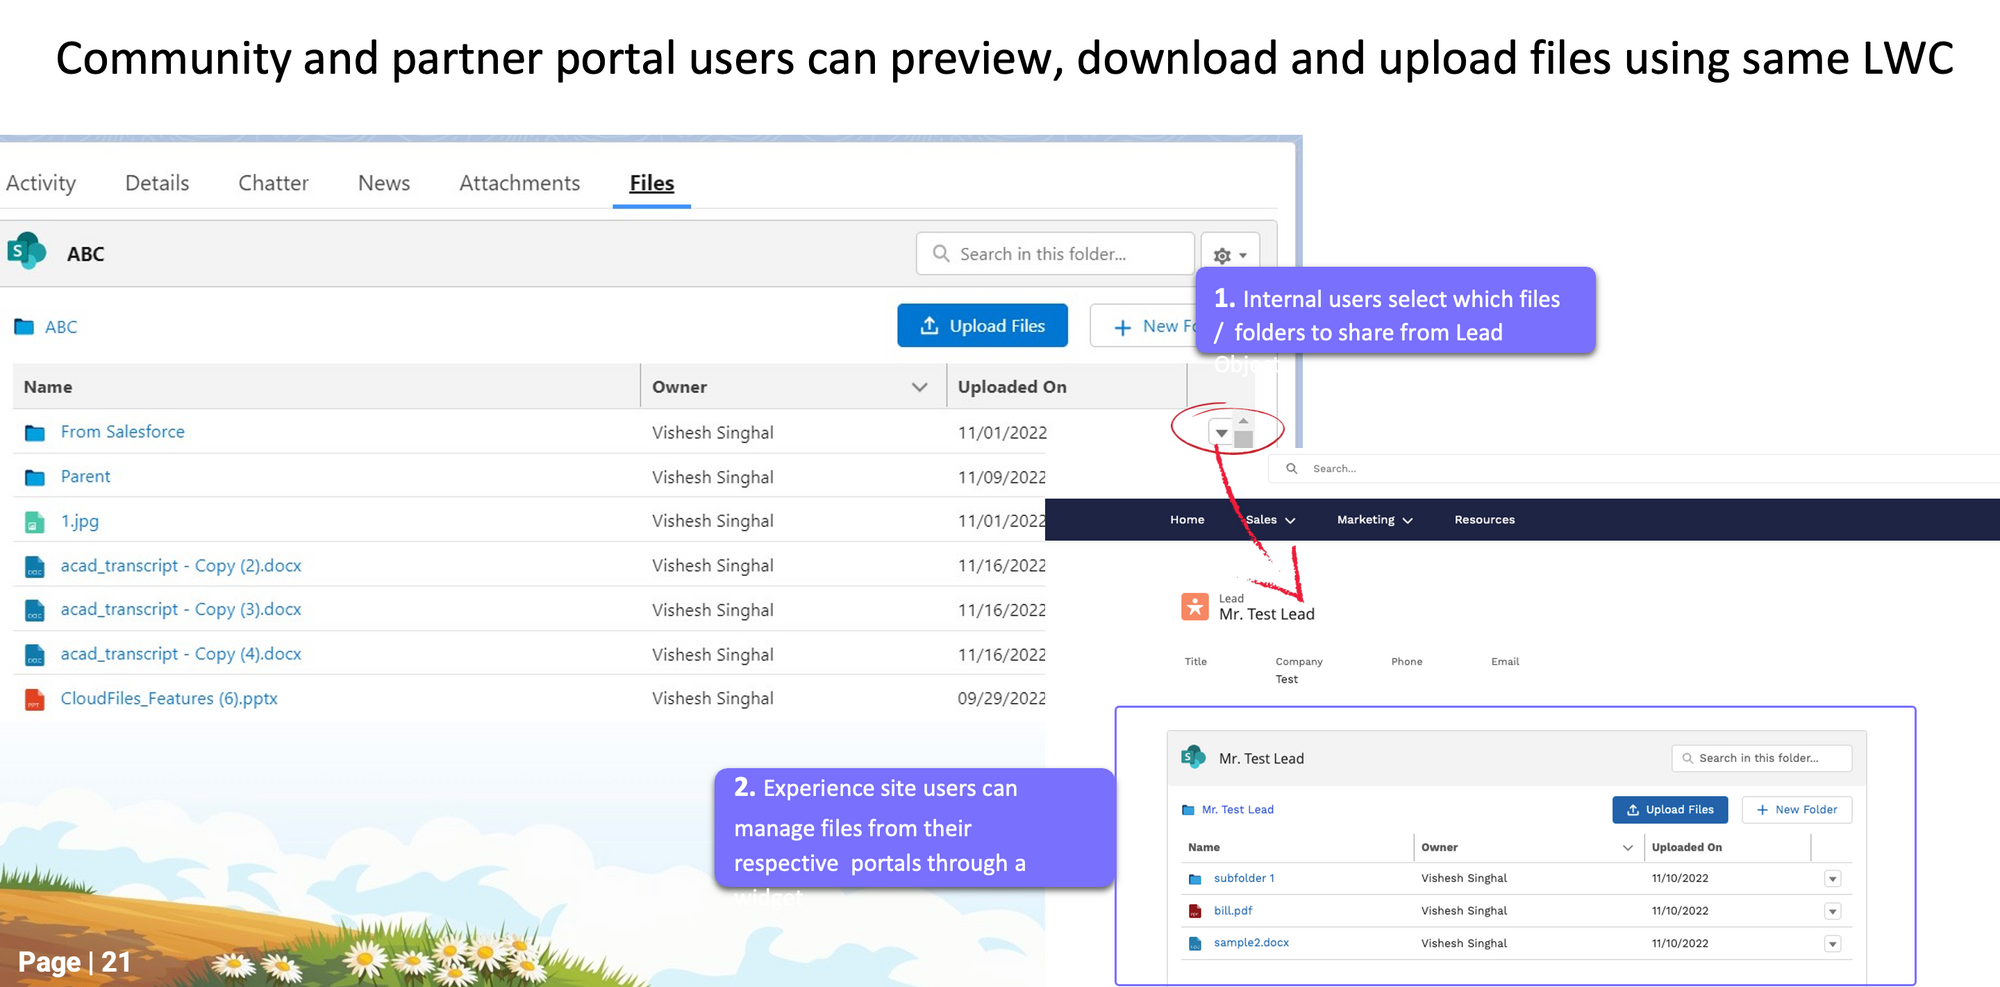Click the PowerPoint icon for CloudFiles_Features (6).pptx
The image size is (2000, 987).
35,699
